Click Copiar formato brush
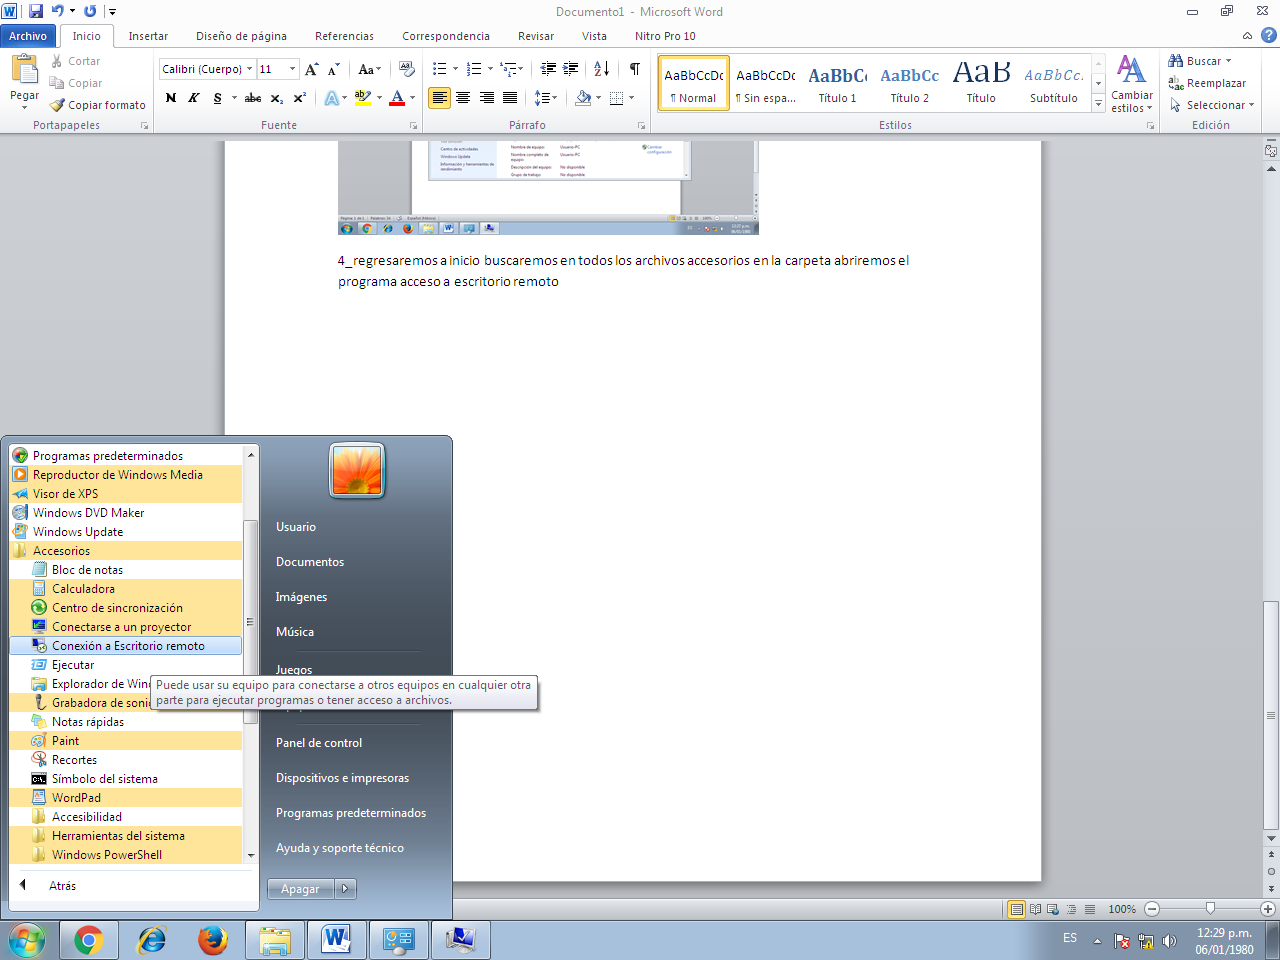Screen dimensions: 1280x960 pyautogui.click(x=98, y=105)
